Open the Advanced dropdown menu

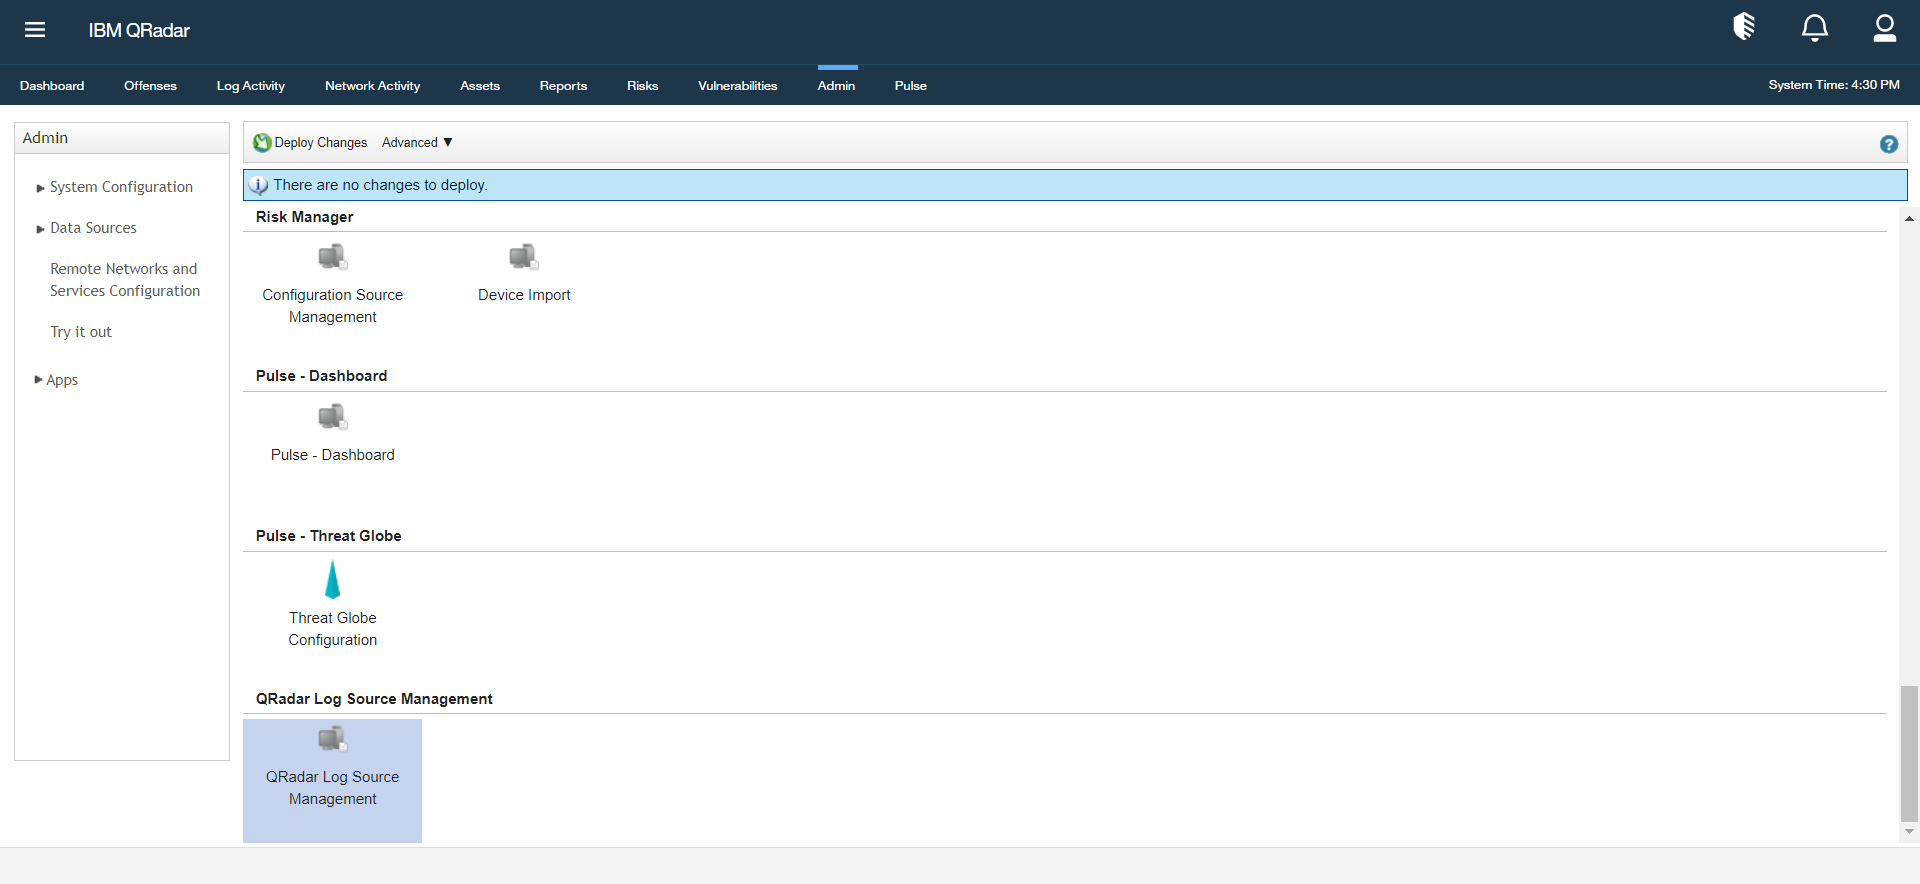coord(417,143)
